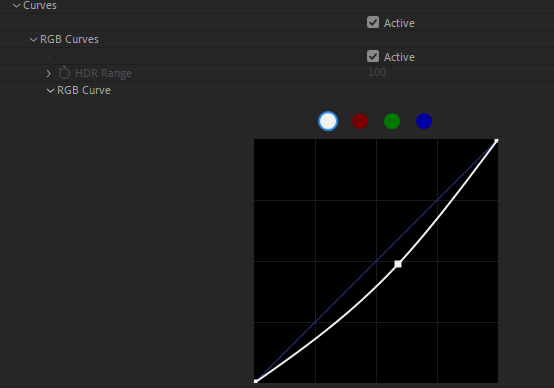
Task: Expand the HDR Range property
Action: click(x=49, y=74)
